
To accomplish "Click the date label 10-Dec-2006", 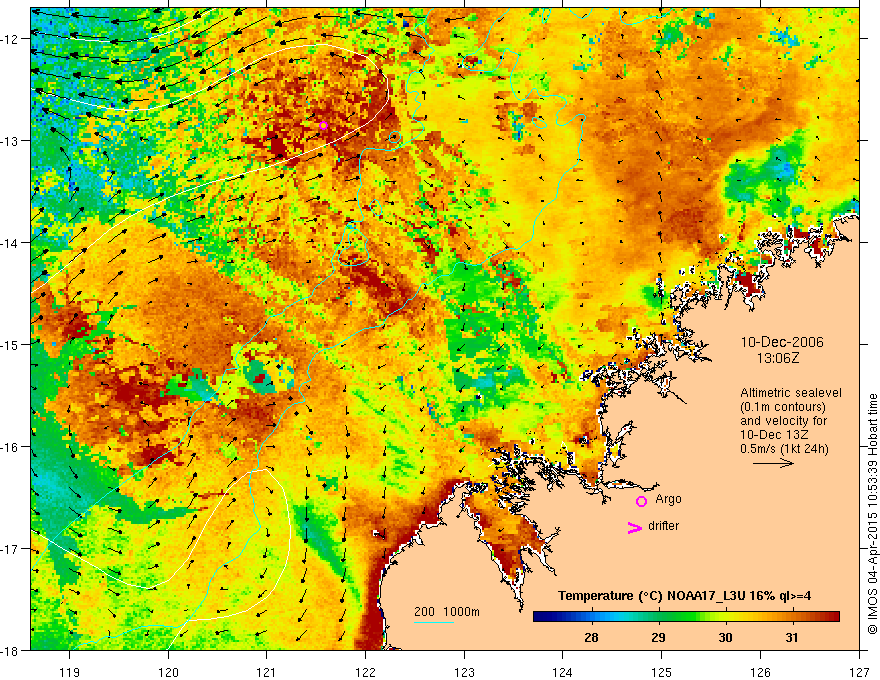I will click(782, 342).
